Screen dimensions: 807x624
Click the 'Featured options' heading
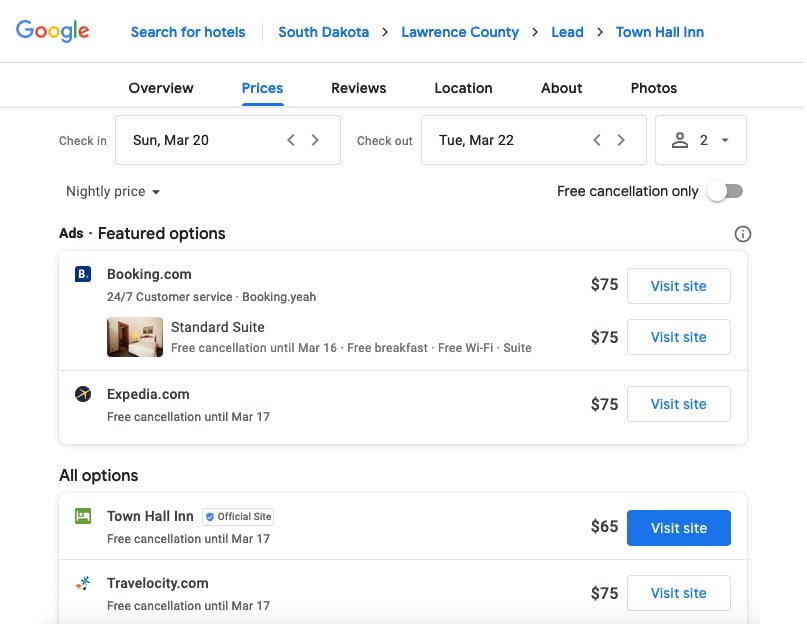[x=162, y=233]
